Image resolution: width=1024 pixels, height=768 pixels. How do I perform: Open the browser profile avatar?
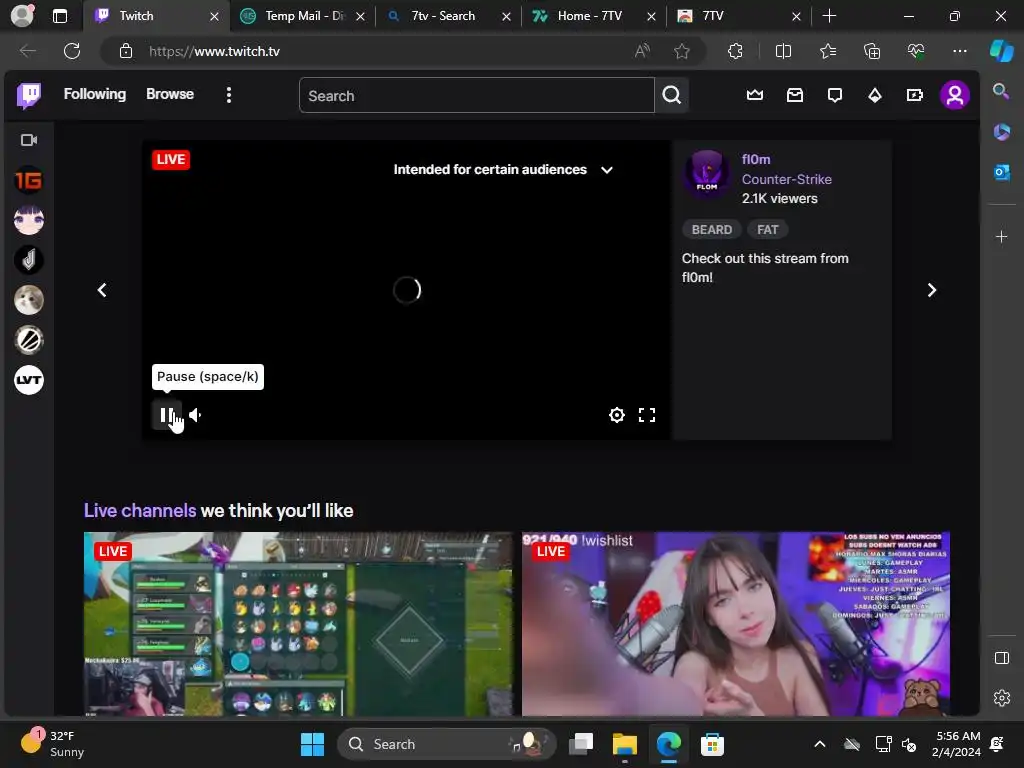(22, 16)
